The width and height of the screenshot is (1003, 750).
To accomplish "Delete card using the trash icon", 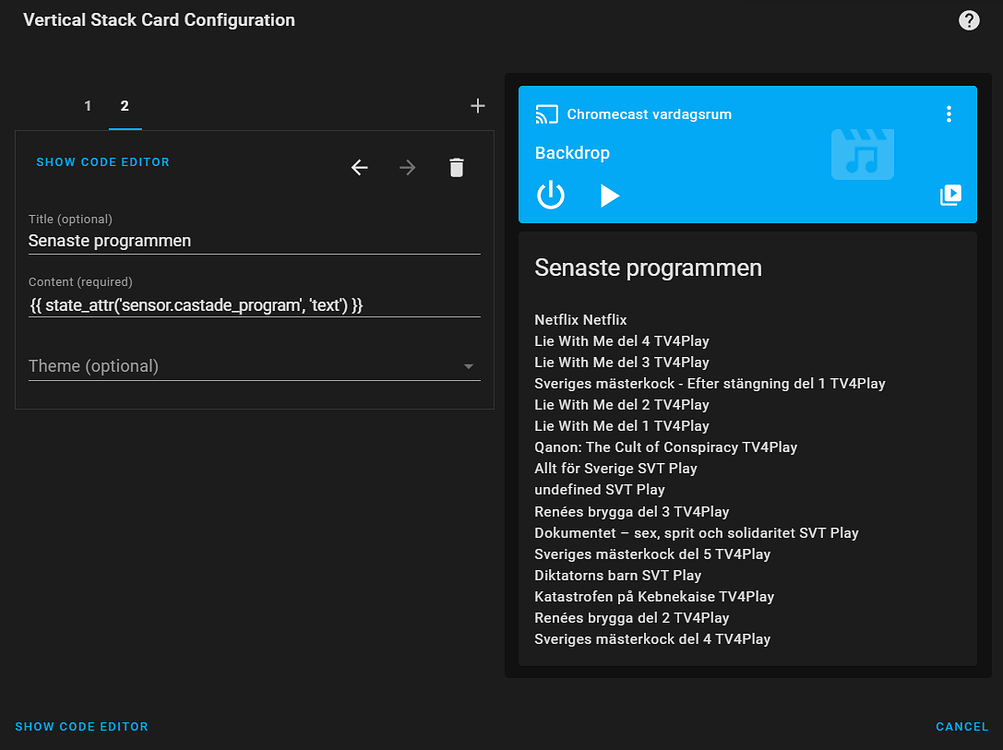I will point(456,168).
